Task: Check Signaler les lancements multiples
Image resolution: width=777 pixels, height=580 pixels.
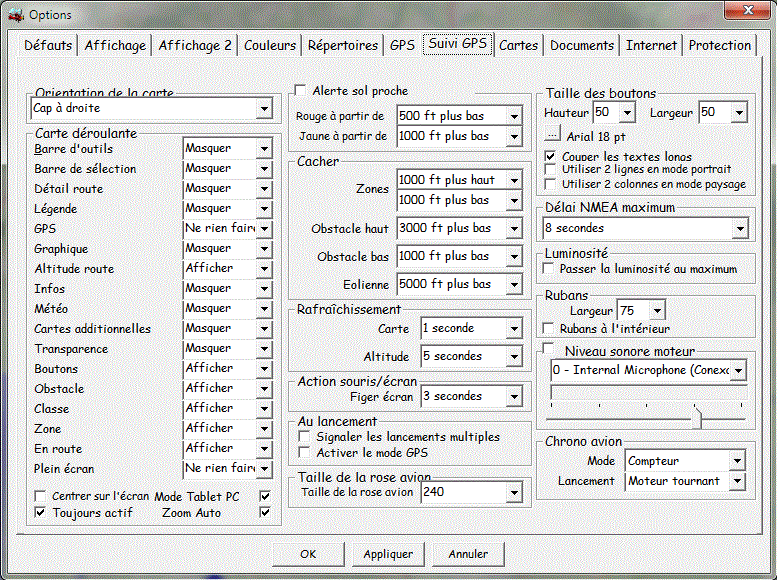Action: click(304, 437)
